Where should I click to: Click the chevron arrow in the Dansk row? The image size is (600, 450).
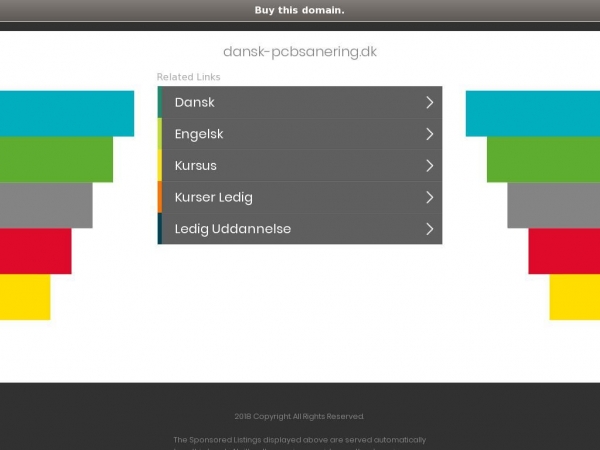tap(430, 102)
